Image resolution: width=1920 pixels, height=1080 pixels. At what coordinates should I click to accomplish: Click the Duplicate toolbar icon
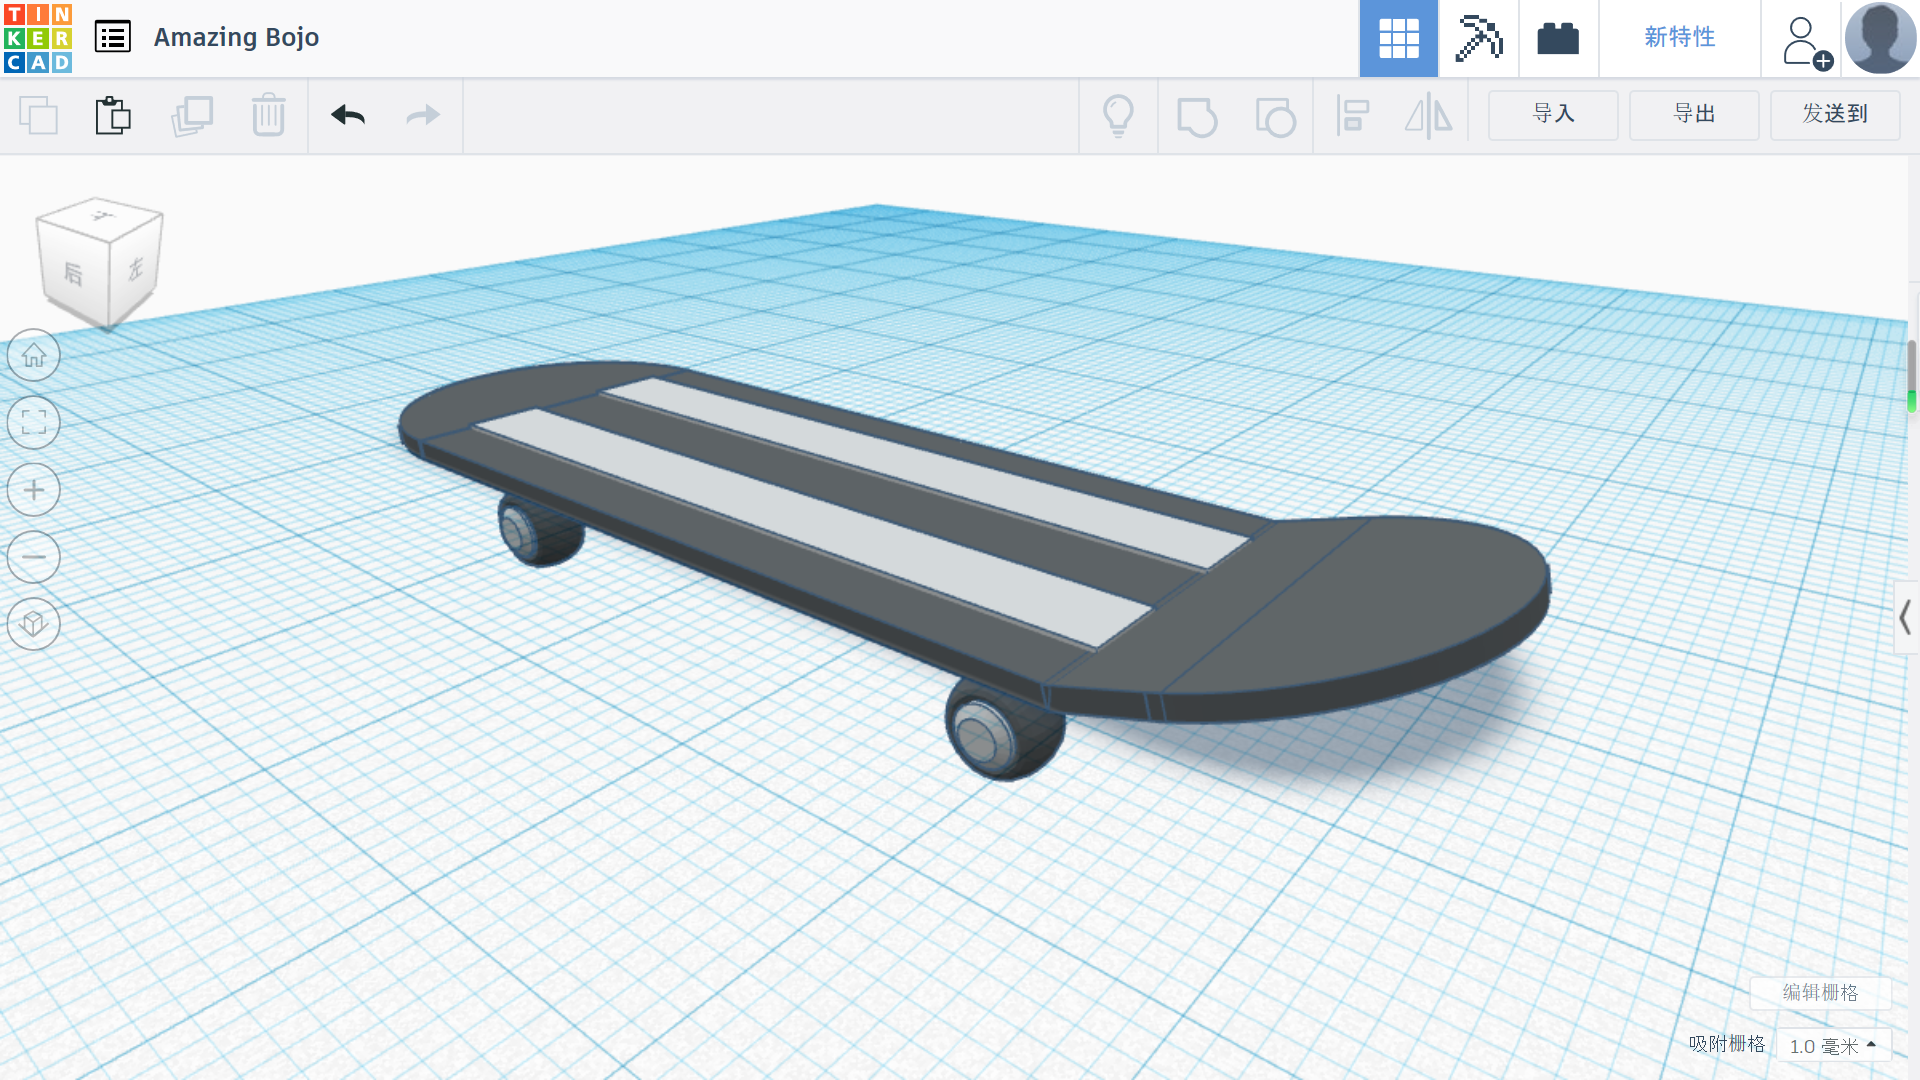point(192,116)
